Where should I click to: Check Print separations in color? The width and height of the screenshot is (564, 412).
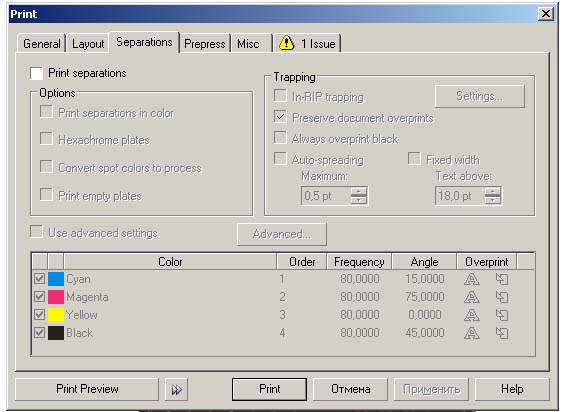pos(46,112)
